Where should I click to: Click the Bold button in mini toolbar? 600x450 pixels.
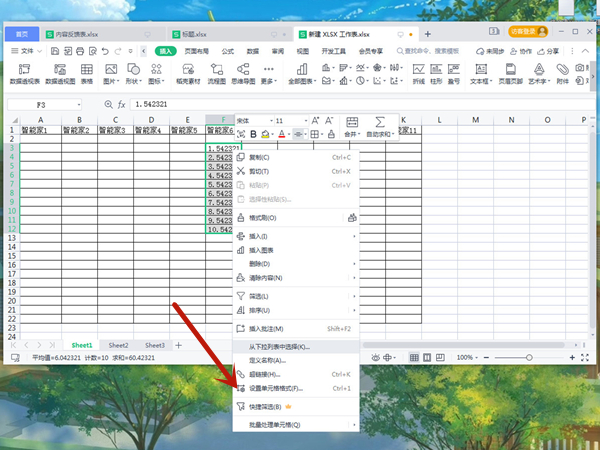(x=254, y=134)
